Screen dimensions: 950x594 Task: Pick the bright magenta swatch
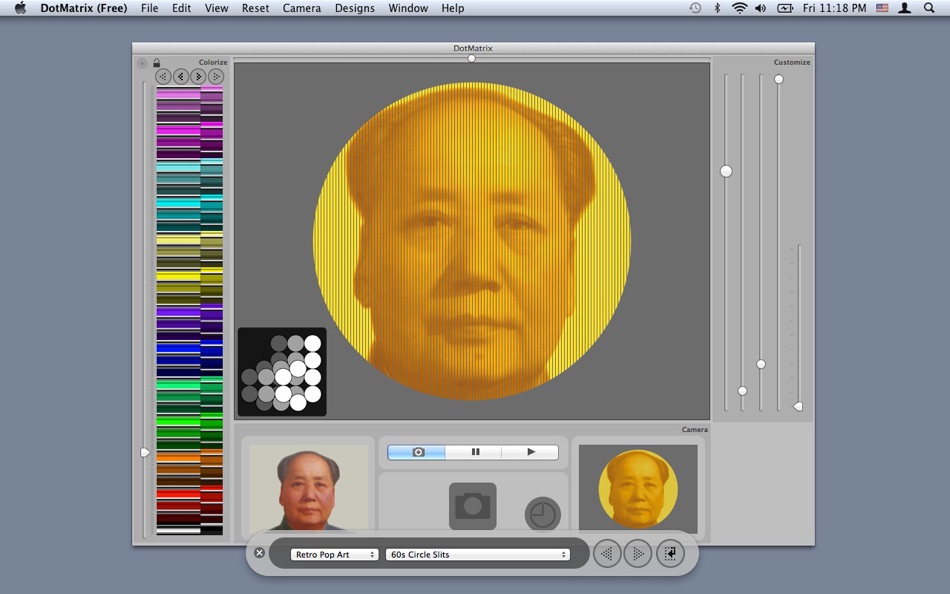(178, 130)
